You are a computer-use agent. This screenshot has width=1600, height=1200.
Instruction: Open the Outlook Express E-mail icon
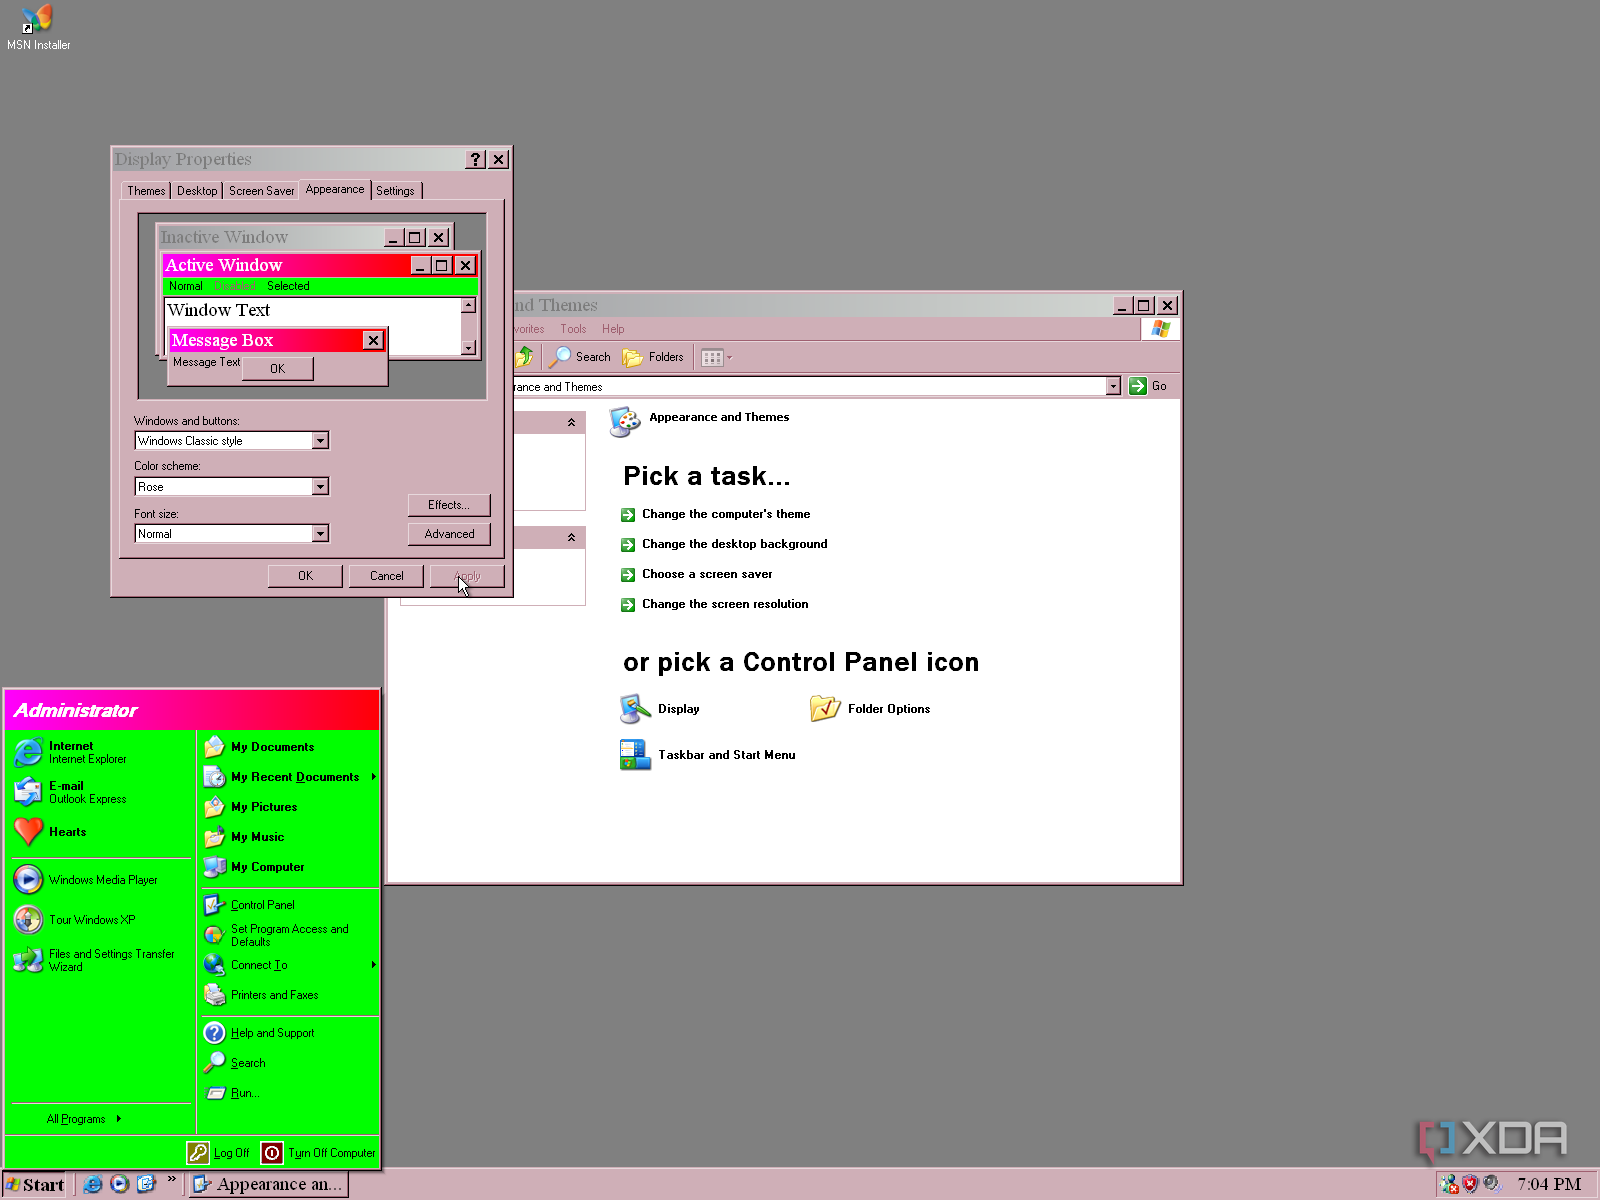click(x=28, y=792)
